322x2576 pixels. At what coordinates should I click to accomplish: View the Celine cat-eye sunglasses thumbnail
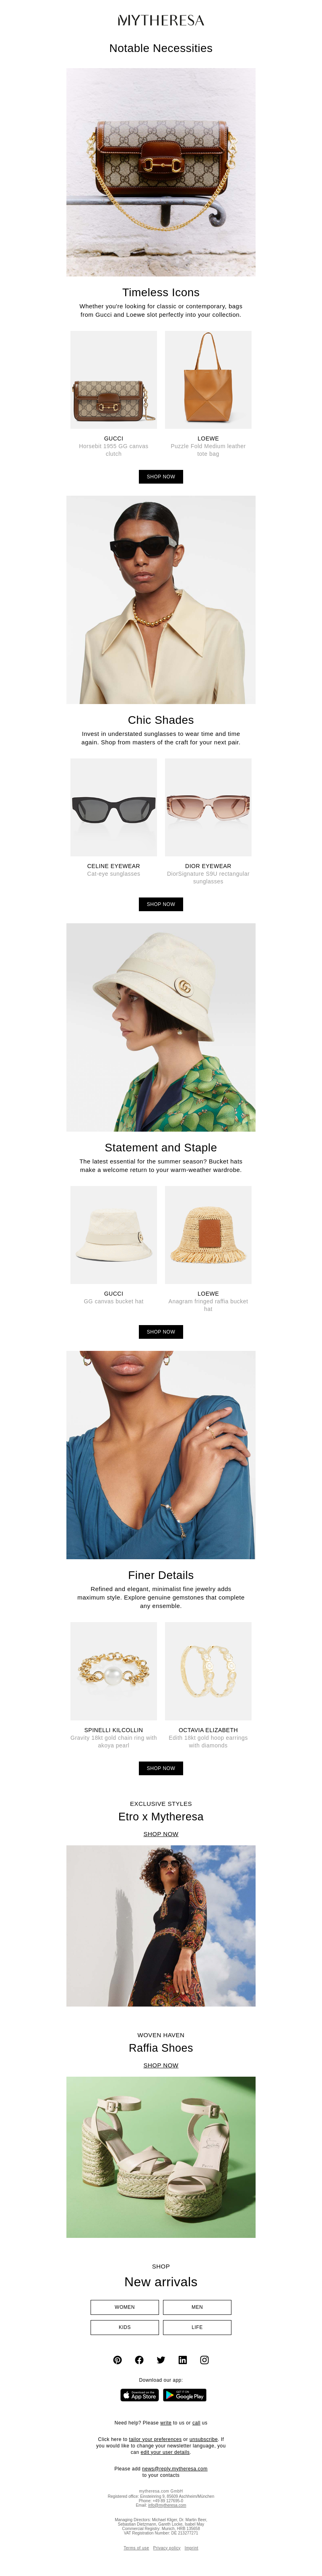coord(114,807)
